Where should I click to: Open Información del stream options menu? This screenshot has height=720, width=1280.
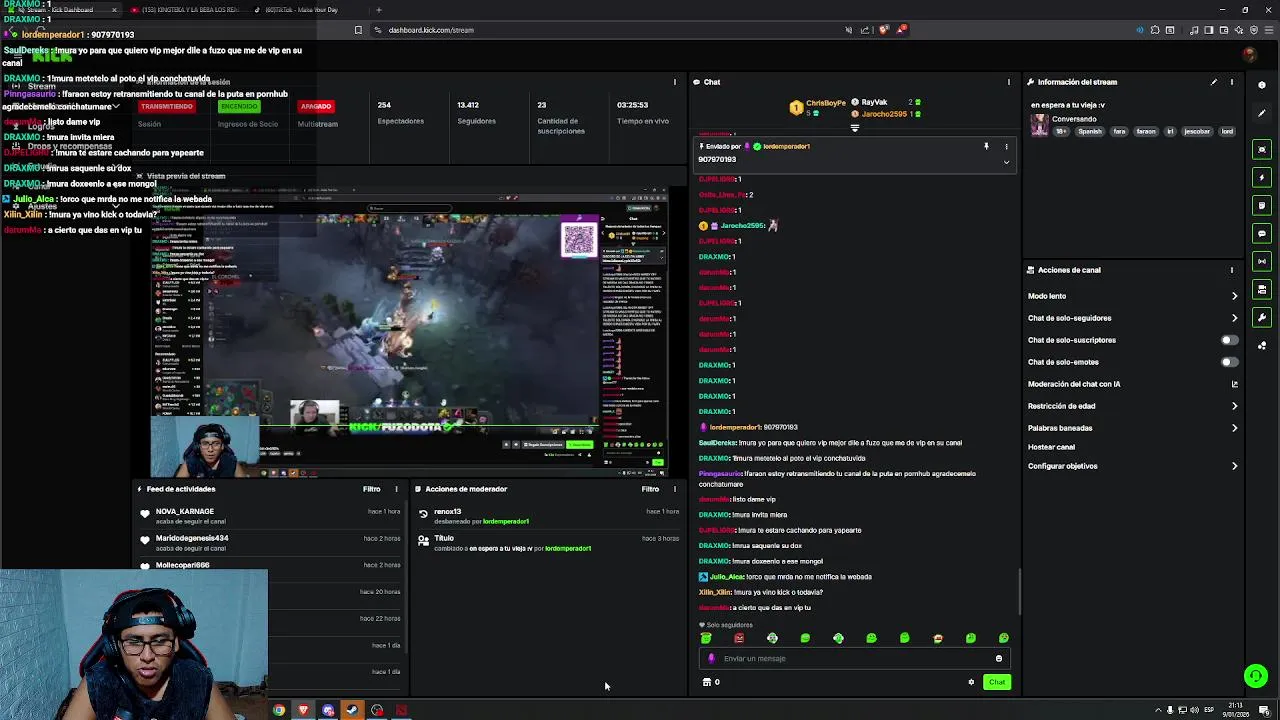(x=1232, y=82)
